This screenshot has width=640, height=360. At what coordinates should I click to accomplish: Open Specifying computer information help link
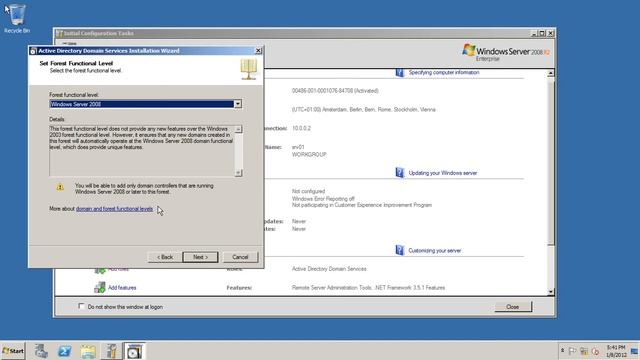(x=444, y=72)
